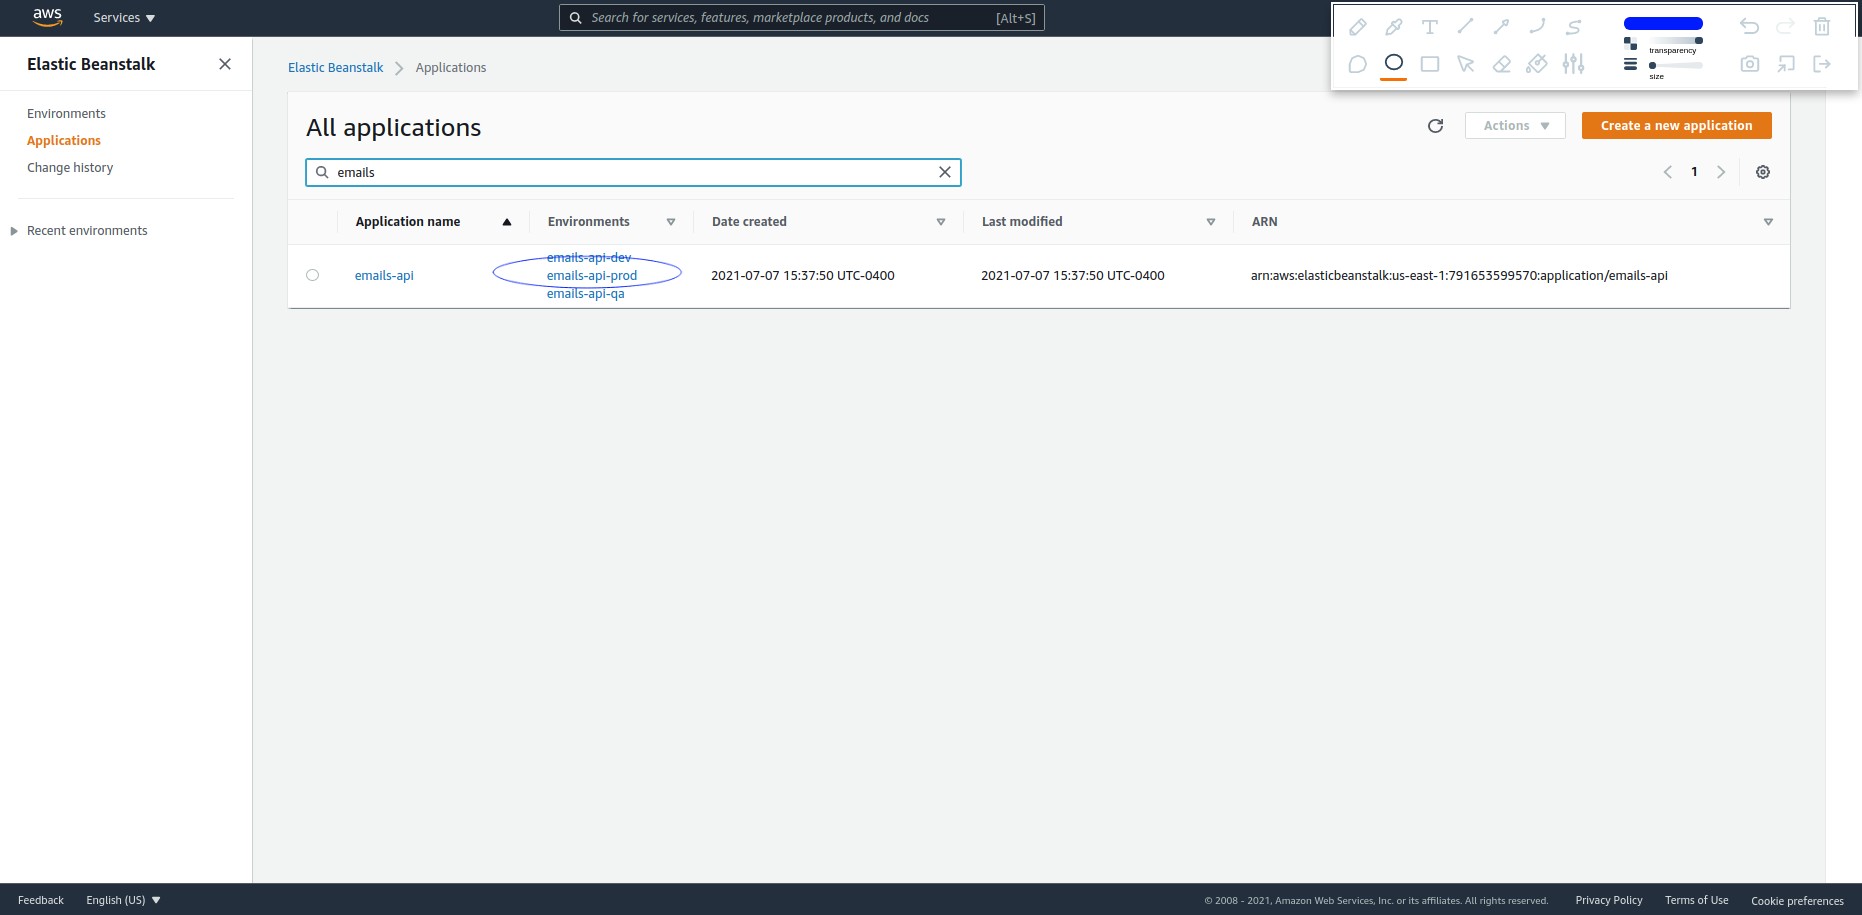Open Cookie preferences

[x=1797, y=901]
